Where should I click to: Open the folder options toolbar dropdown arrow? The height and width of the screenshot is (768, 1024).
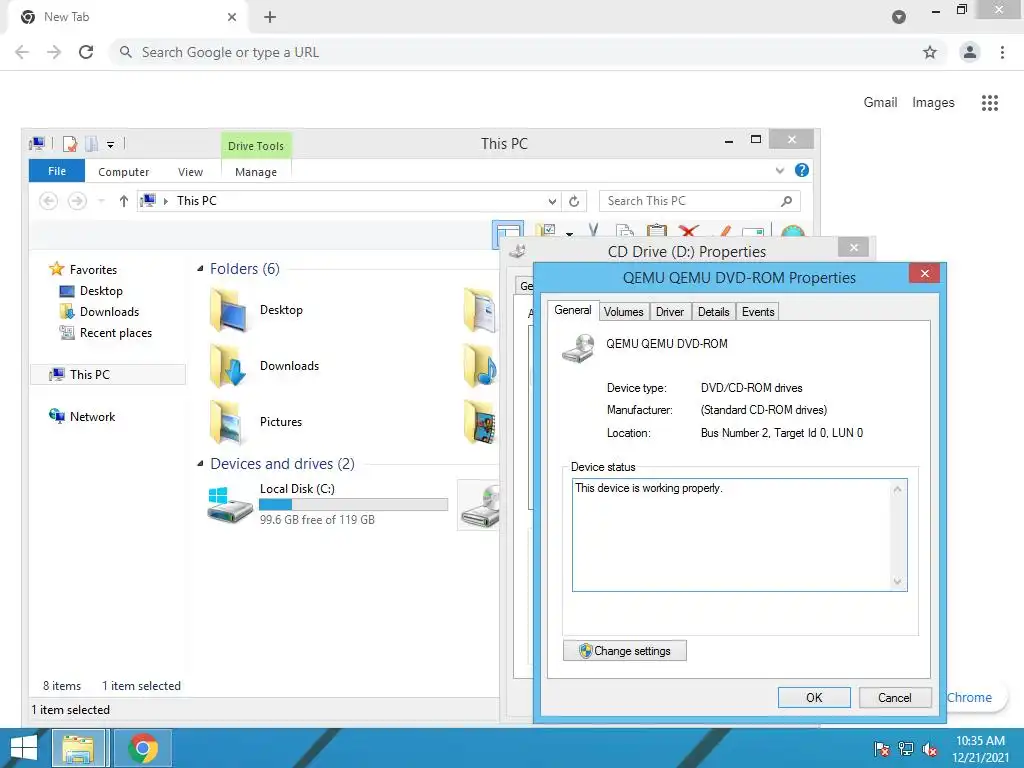(569, 232)
